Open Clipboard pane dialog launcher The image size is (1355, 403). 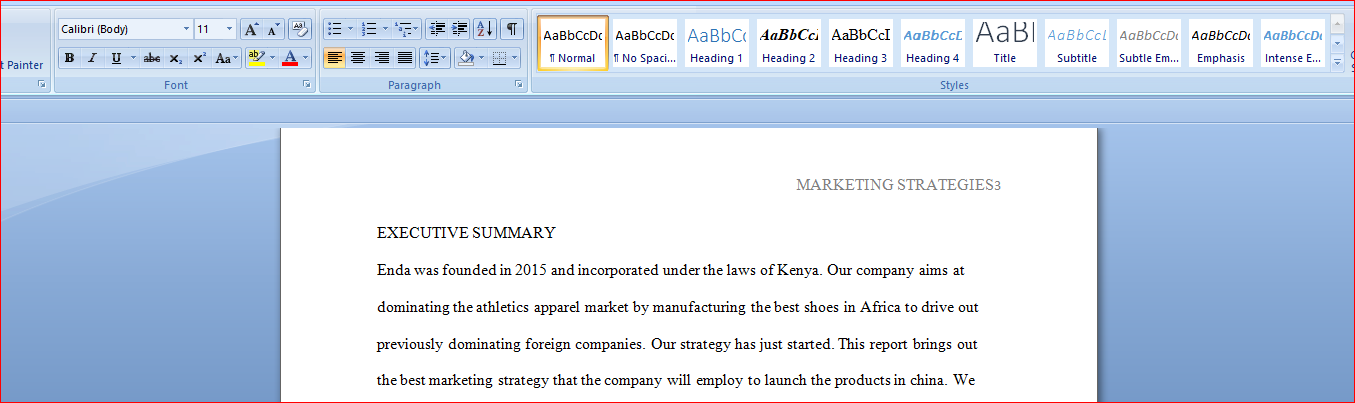click(x=41, y=85)
